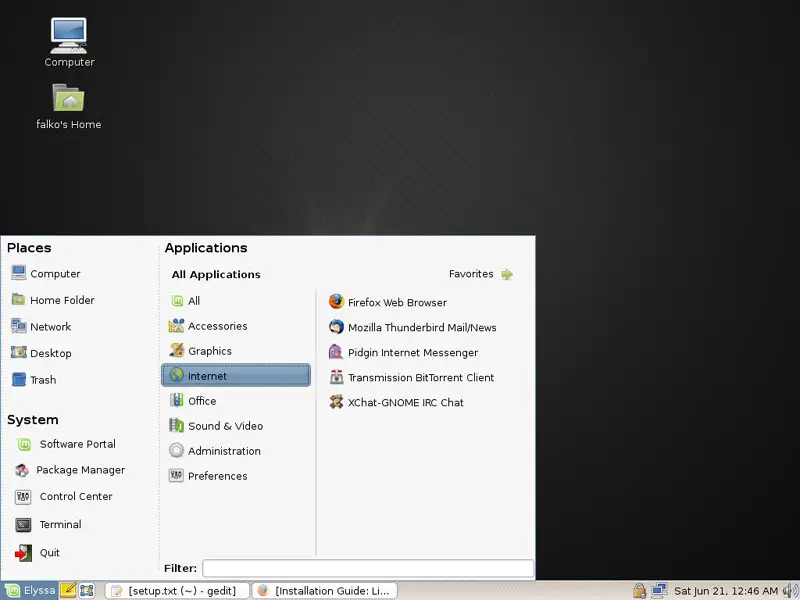Screen dimensions: 800x600
Task: Click the Quit icon
Action: (x=23, y=553)
